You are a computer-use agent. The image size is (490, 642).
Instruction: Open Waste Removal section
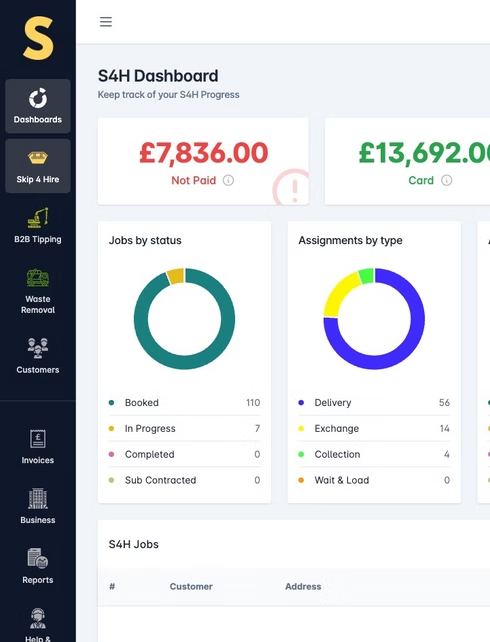(x=38, y=291)
